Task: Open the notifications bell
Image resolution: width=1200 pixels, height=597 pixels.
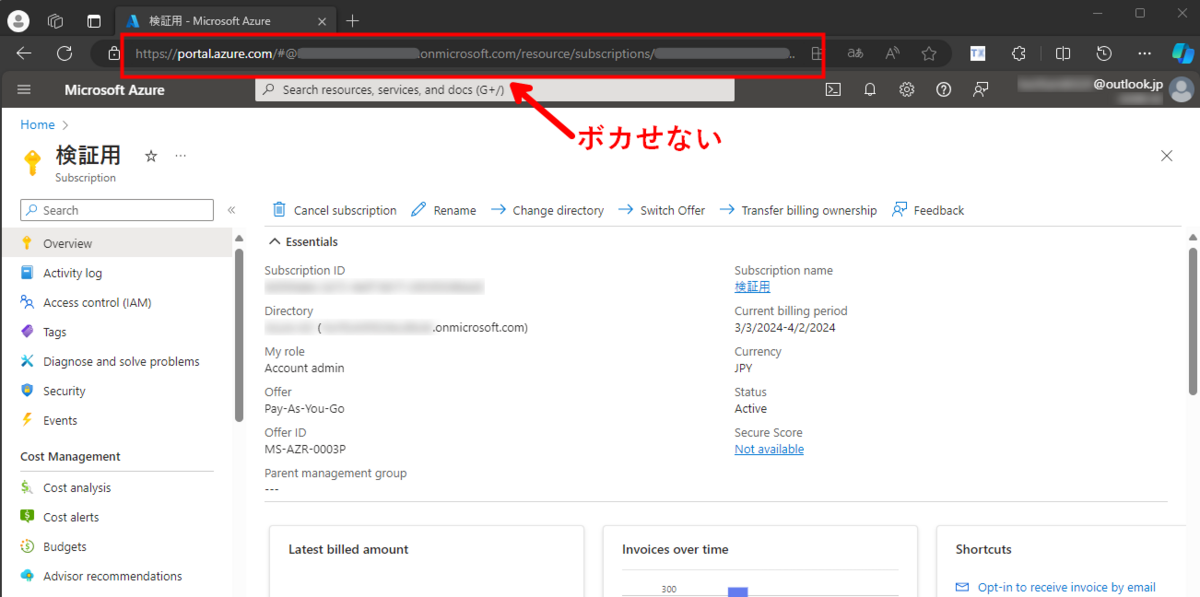Action: pos(870,90)
